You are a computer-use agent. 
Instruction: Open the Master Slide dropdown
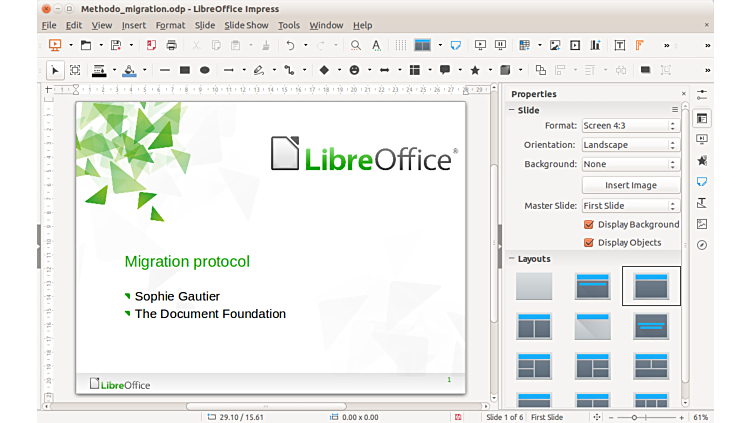pos(630,206)
